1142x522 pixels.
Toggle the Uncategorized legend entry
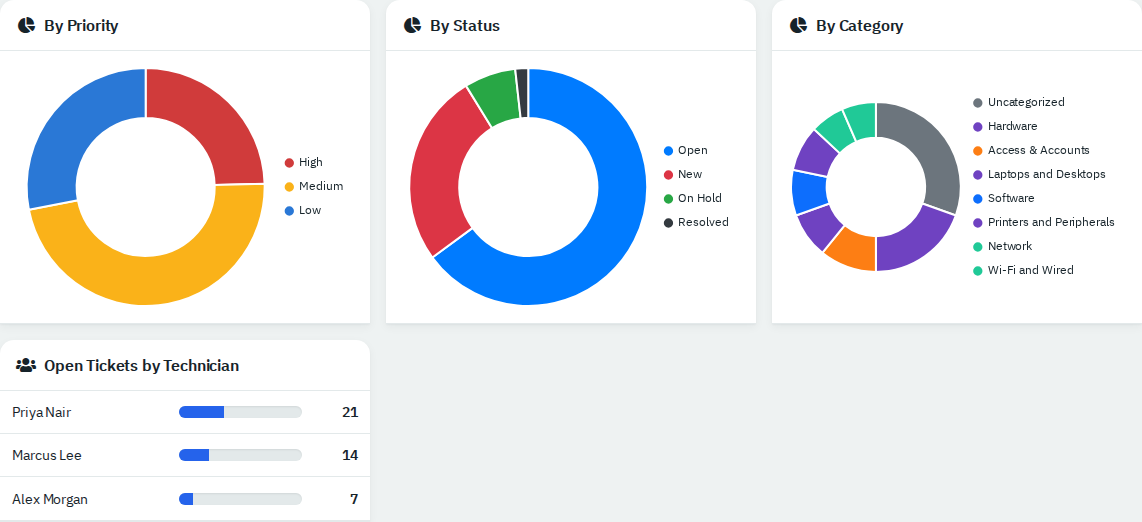(x=1019, y=102)
